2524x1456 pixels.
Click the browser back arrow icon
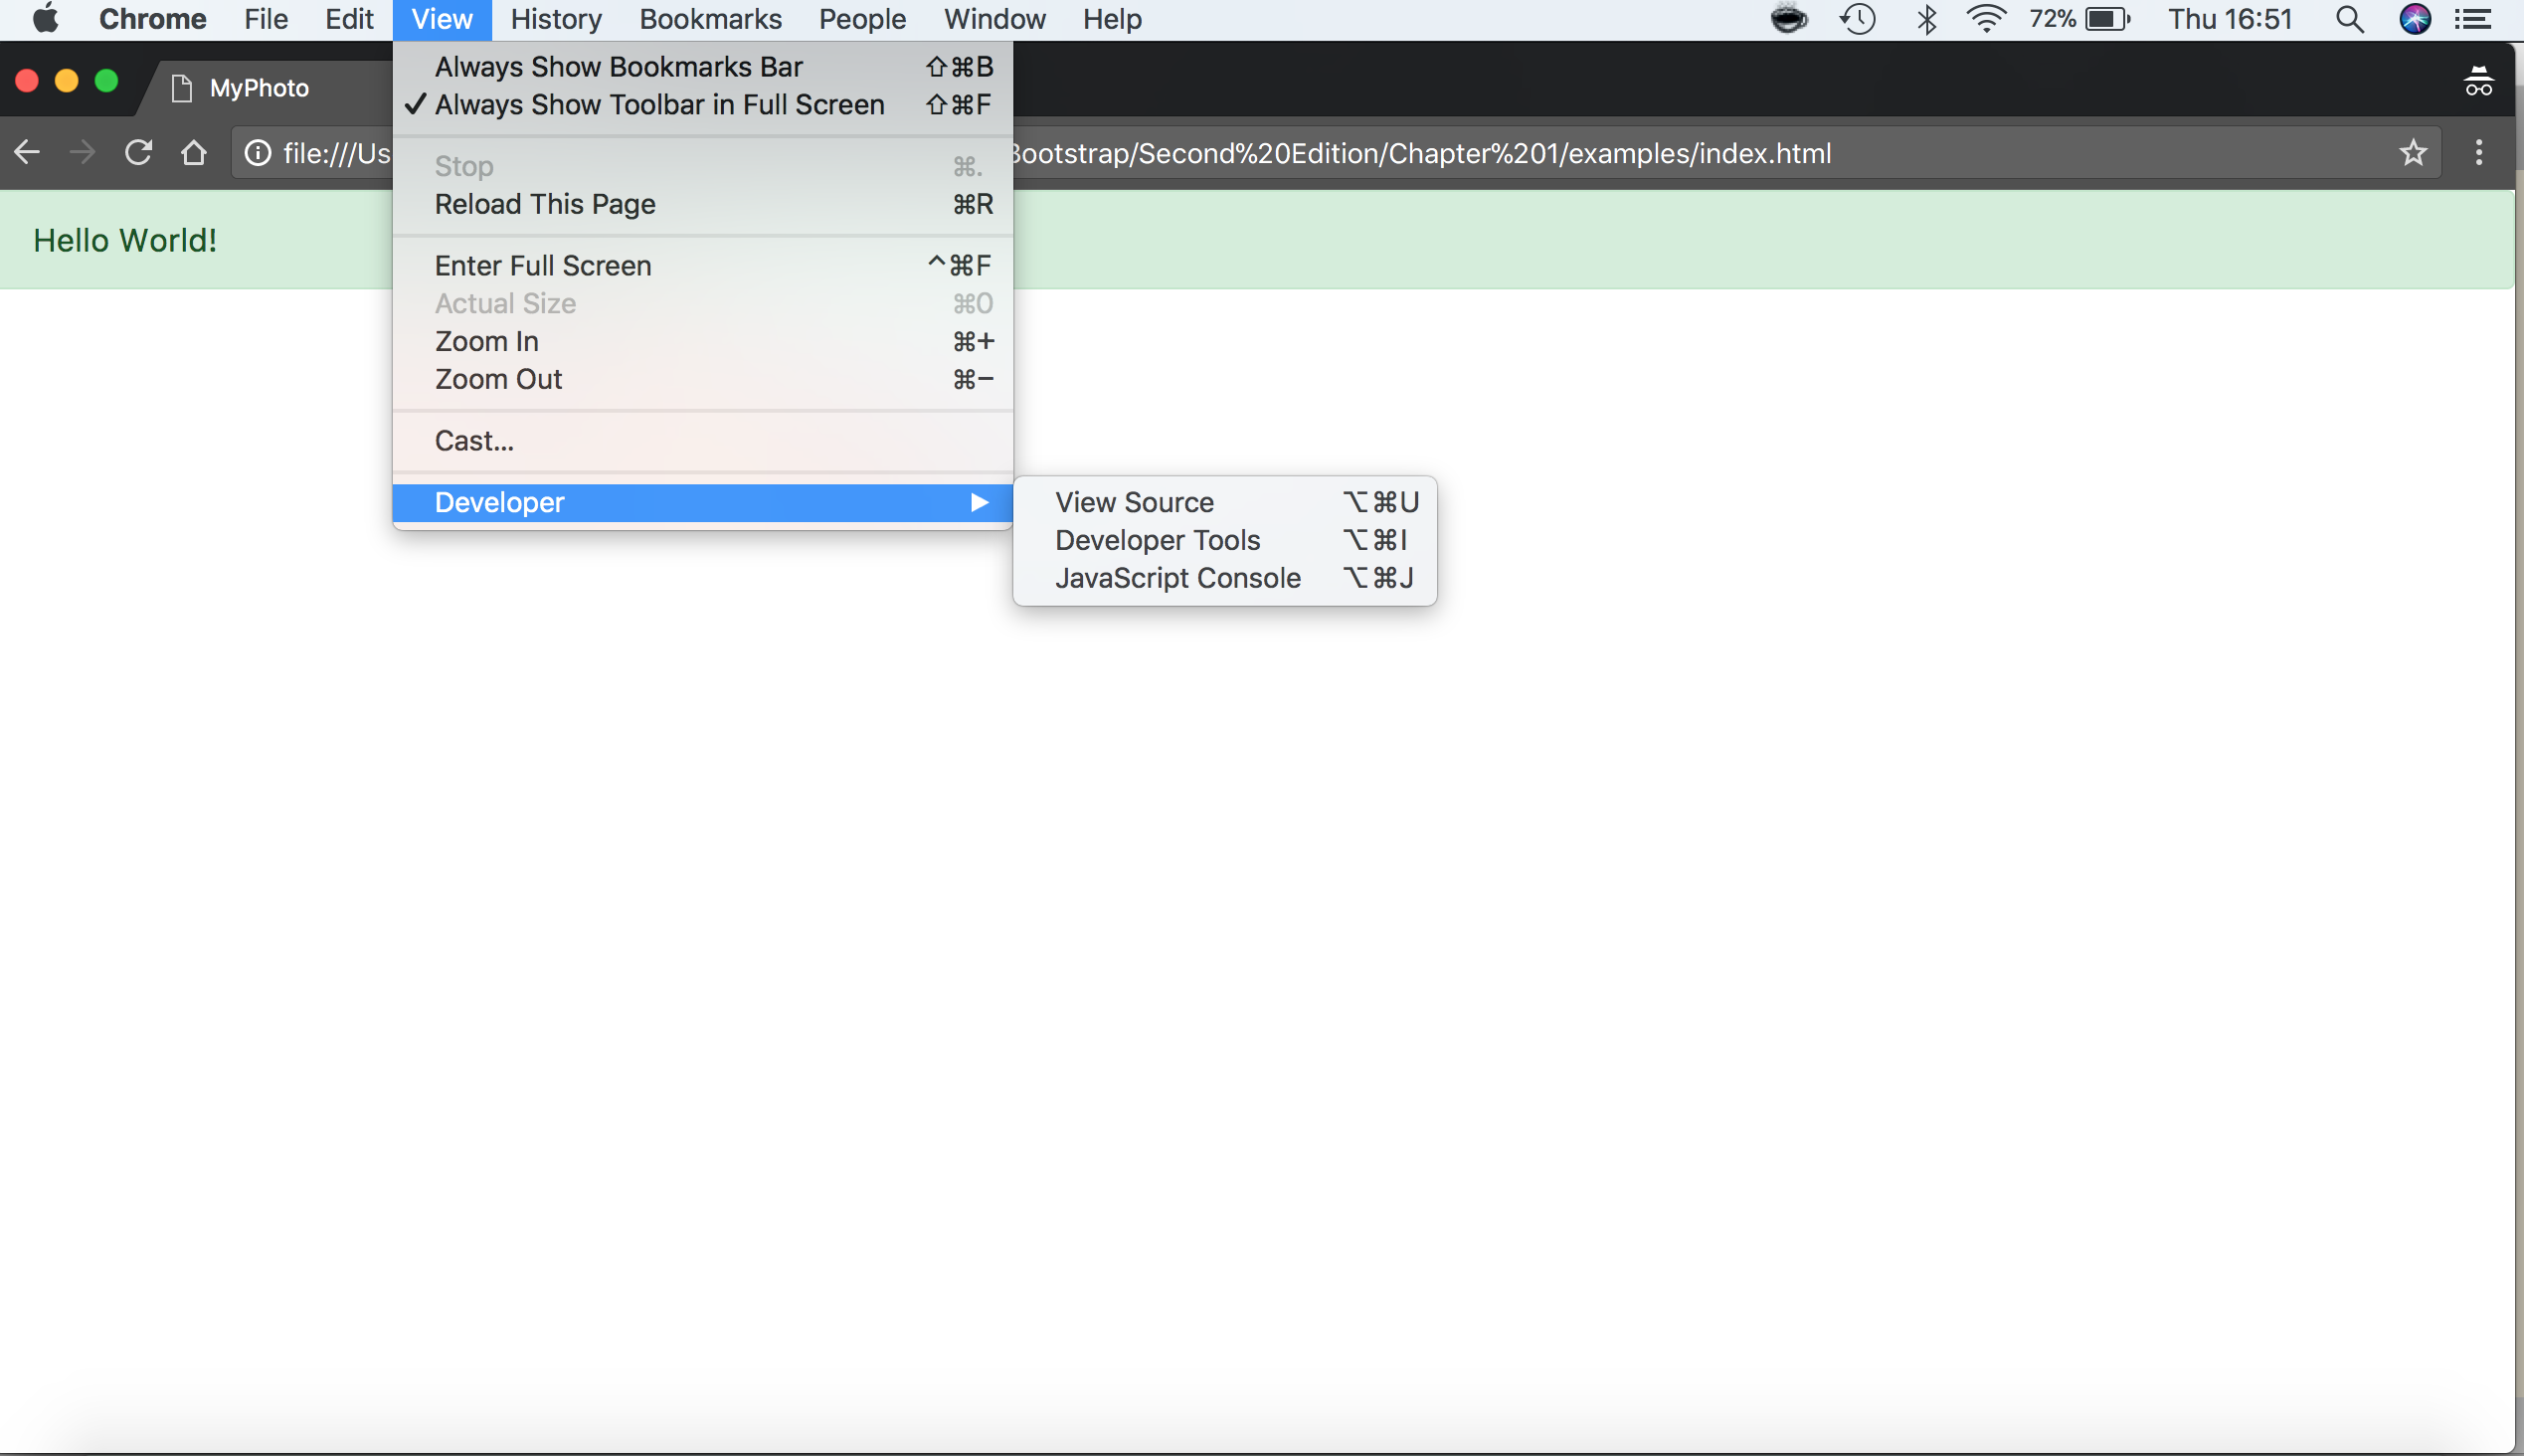[27, 152]
